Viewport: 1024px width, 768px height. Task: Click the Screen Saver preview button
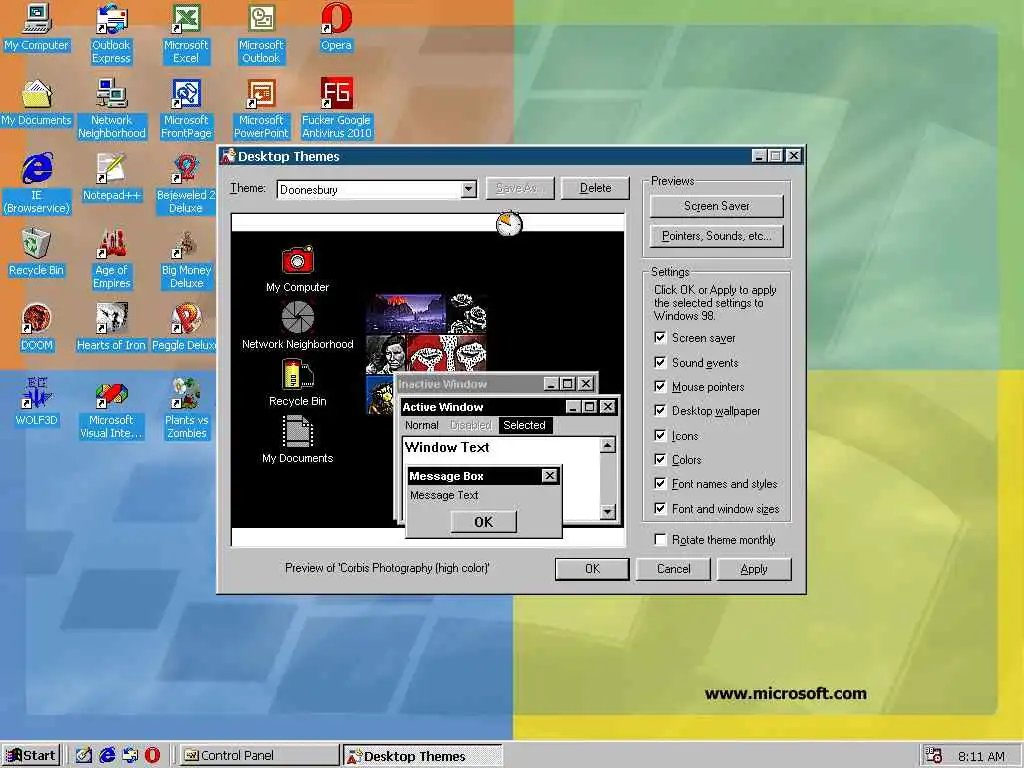(x=716, y=206)
